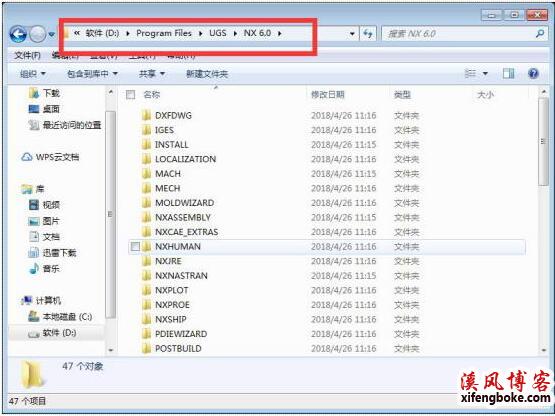Click the search magnifier icon
555x416 pixels.
coord(540,34)
